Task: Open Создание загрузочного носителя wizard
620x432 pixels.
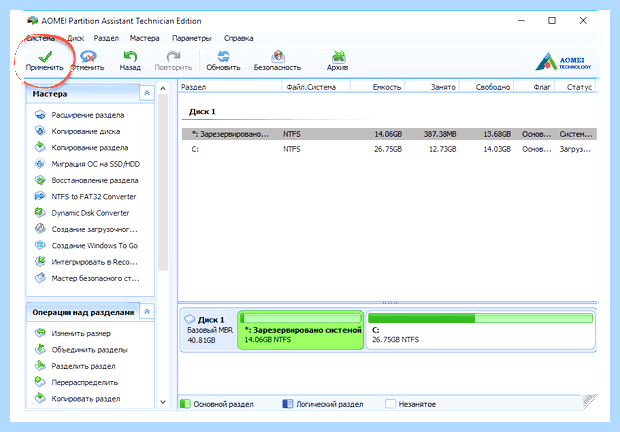Action: pyautogui.click(x=86, y=229)
